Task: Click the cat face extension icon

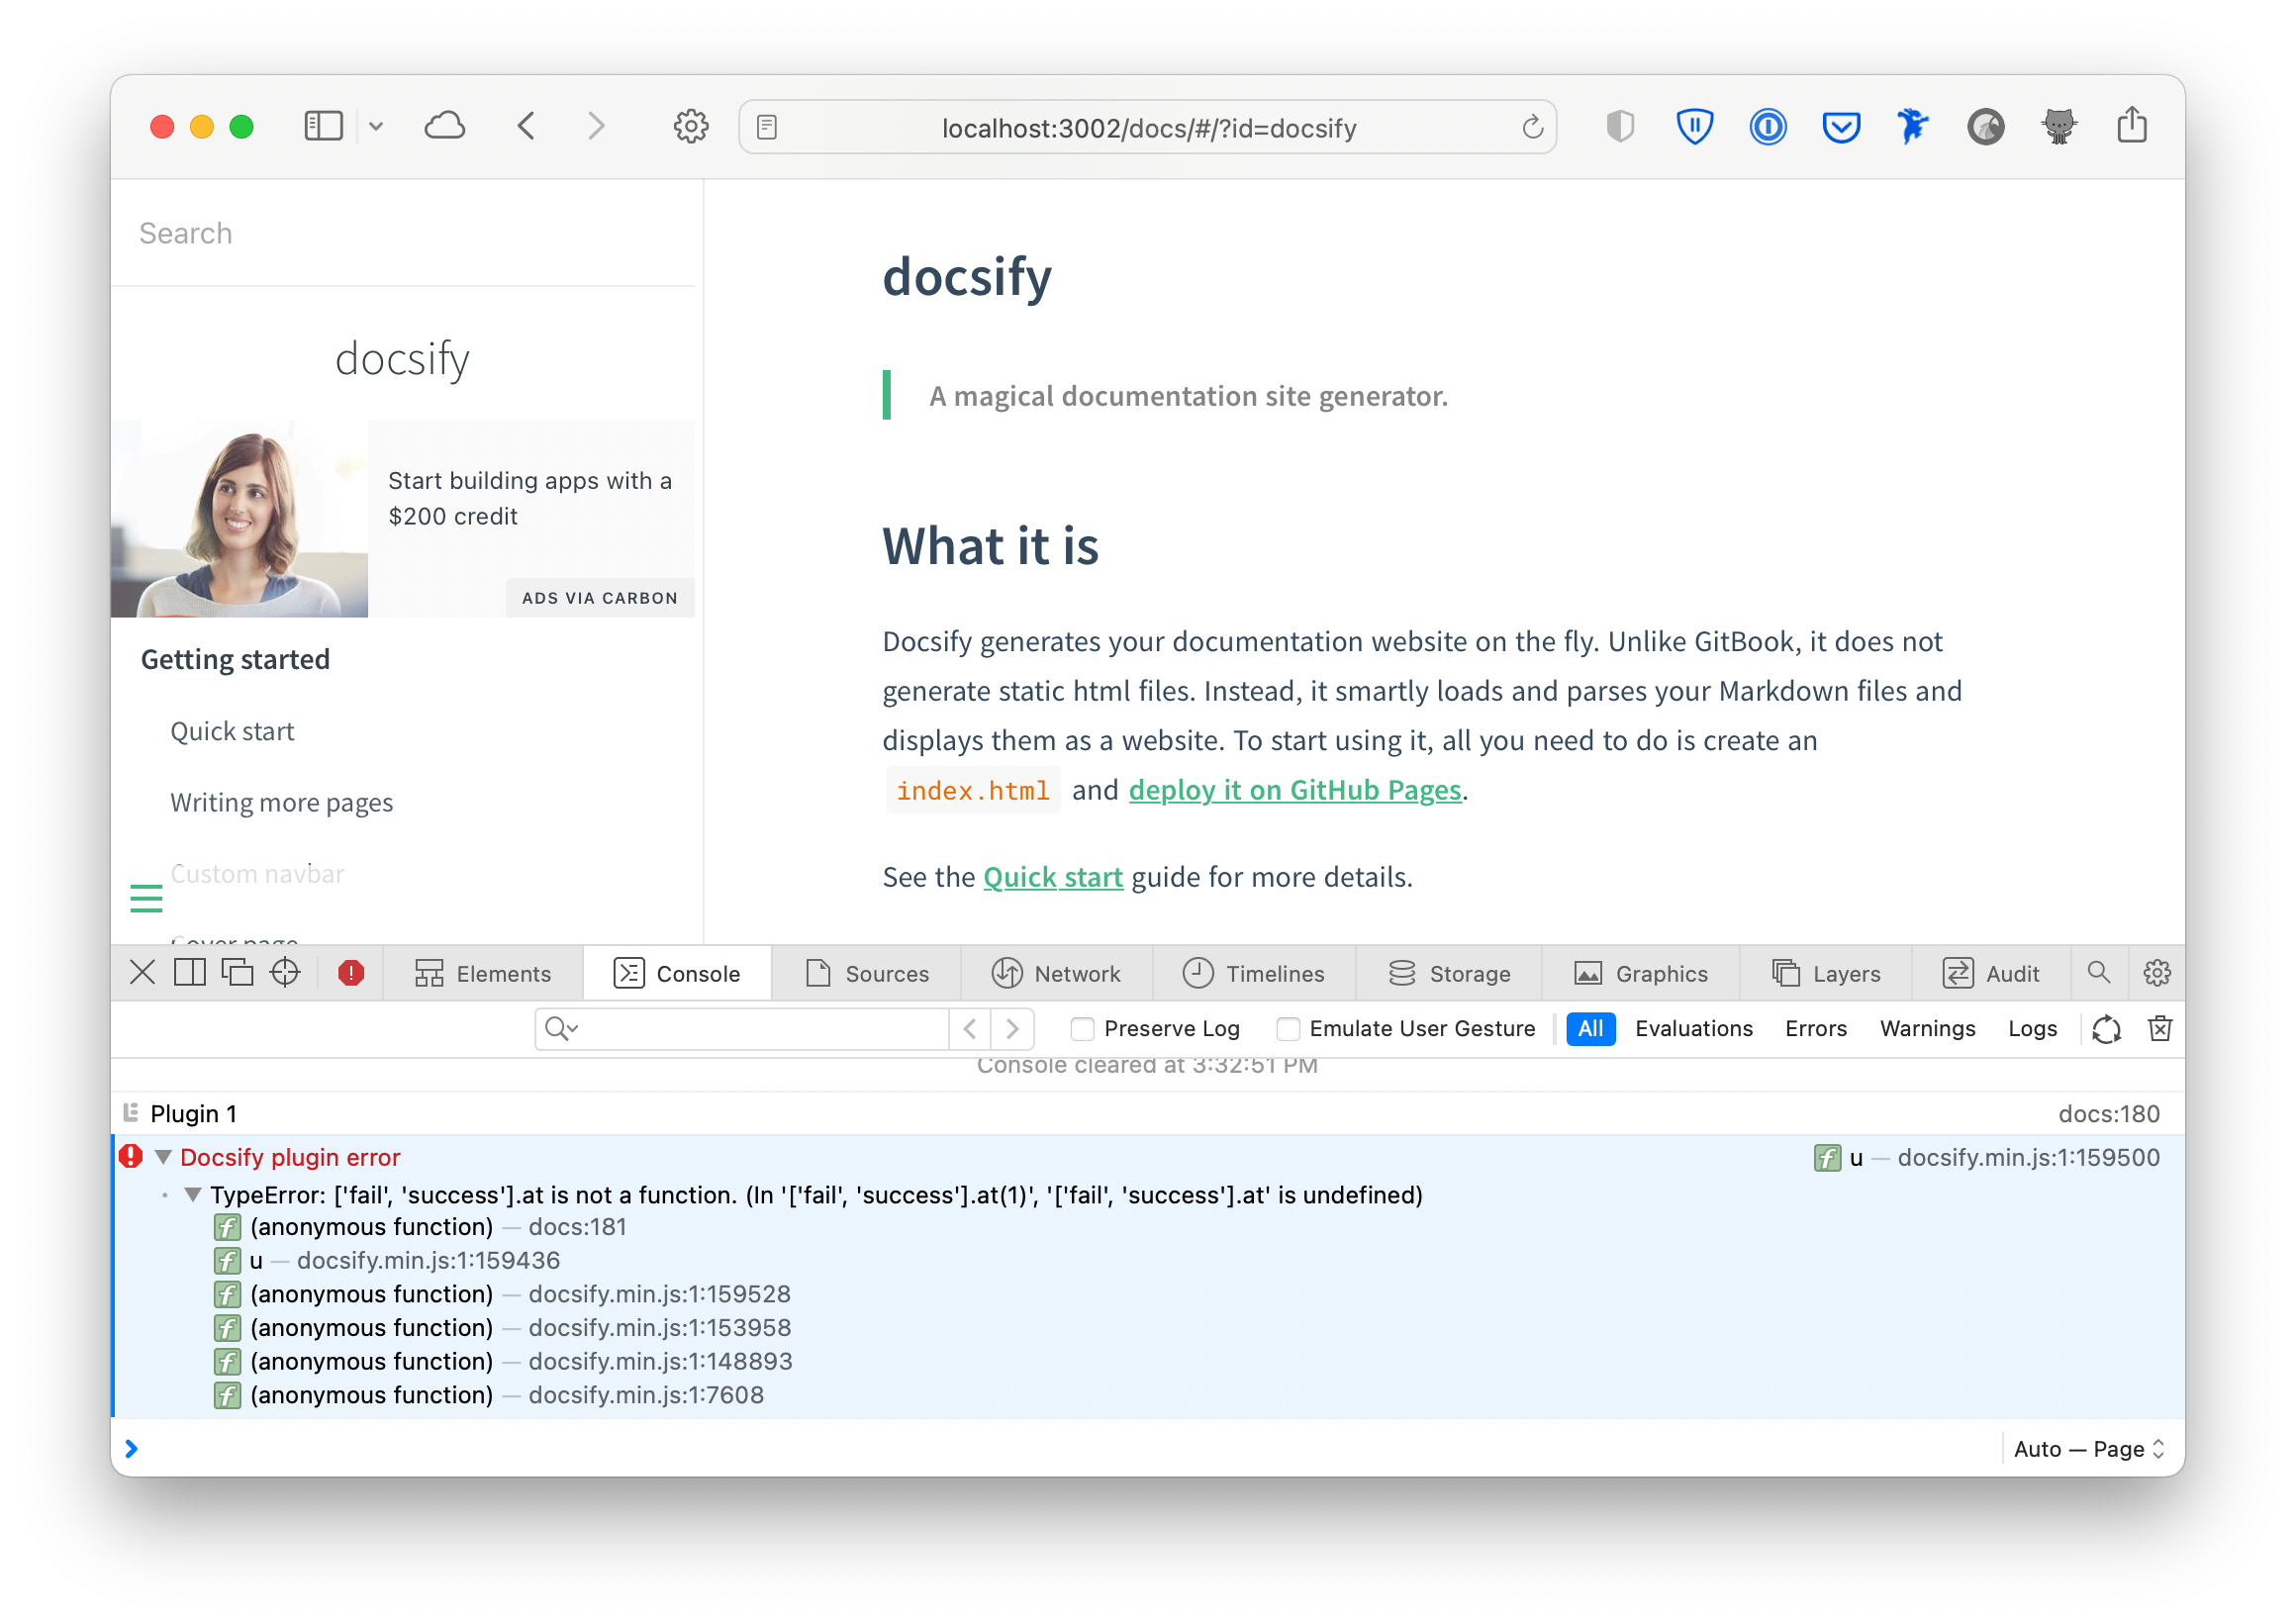Action: click(2058, 127)
